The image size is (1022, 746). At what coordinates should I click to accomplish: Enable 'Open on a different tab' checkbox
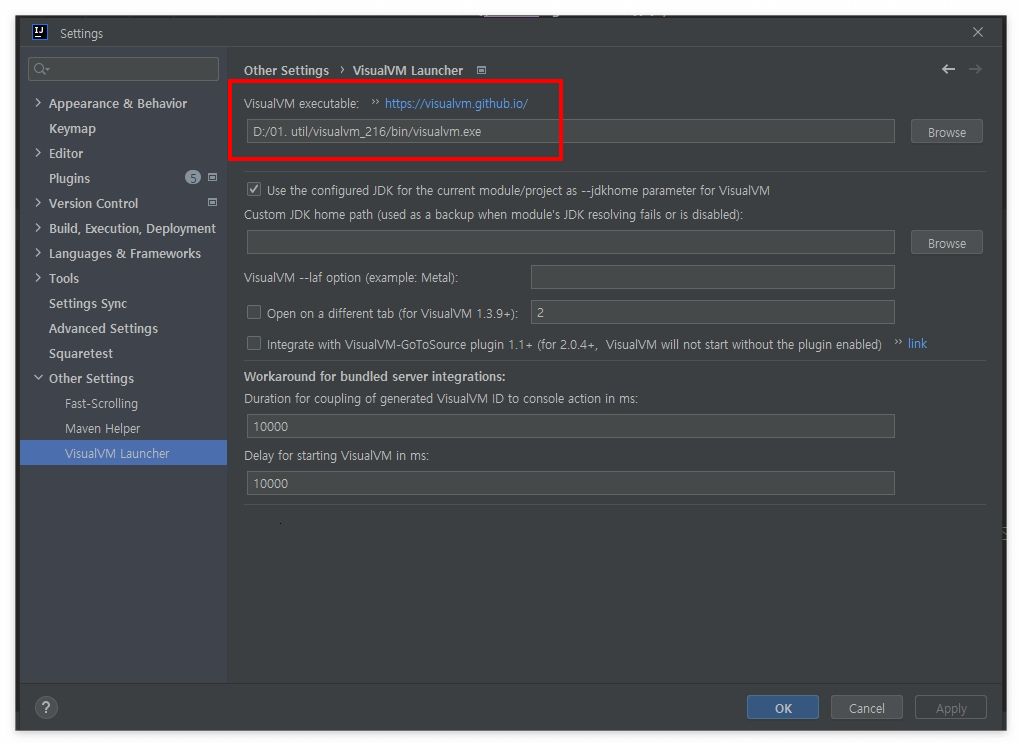click(x=254, y=313)
